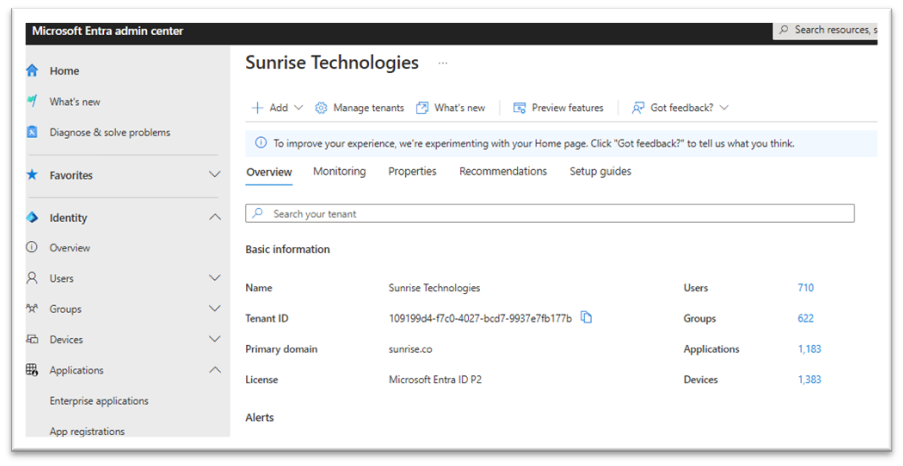Click the What's new sidebar icon

pos(32,101)
